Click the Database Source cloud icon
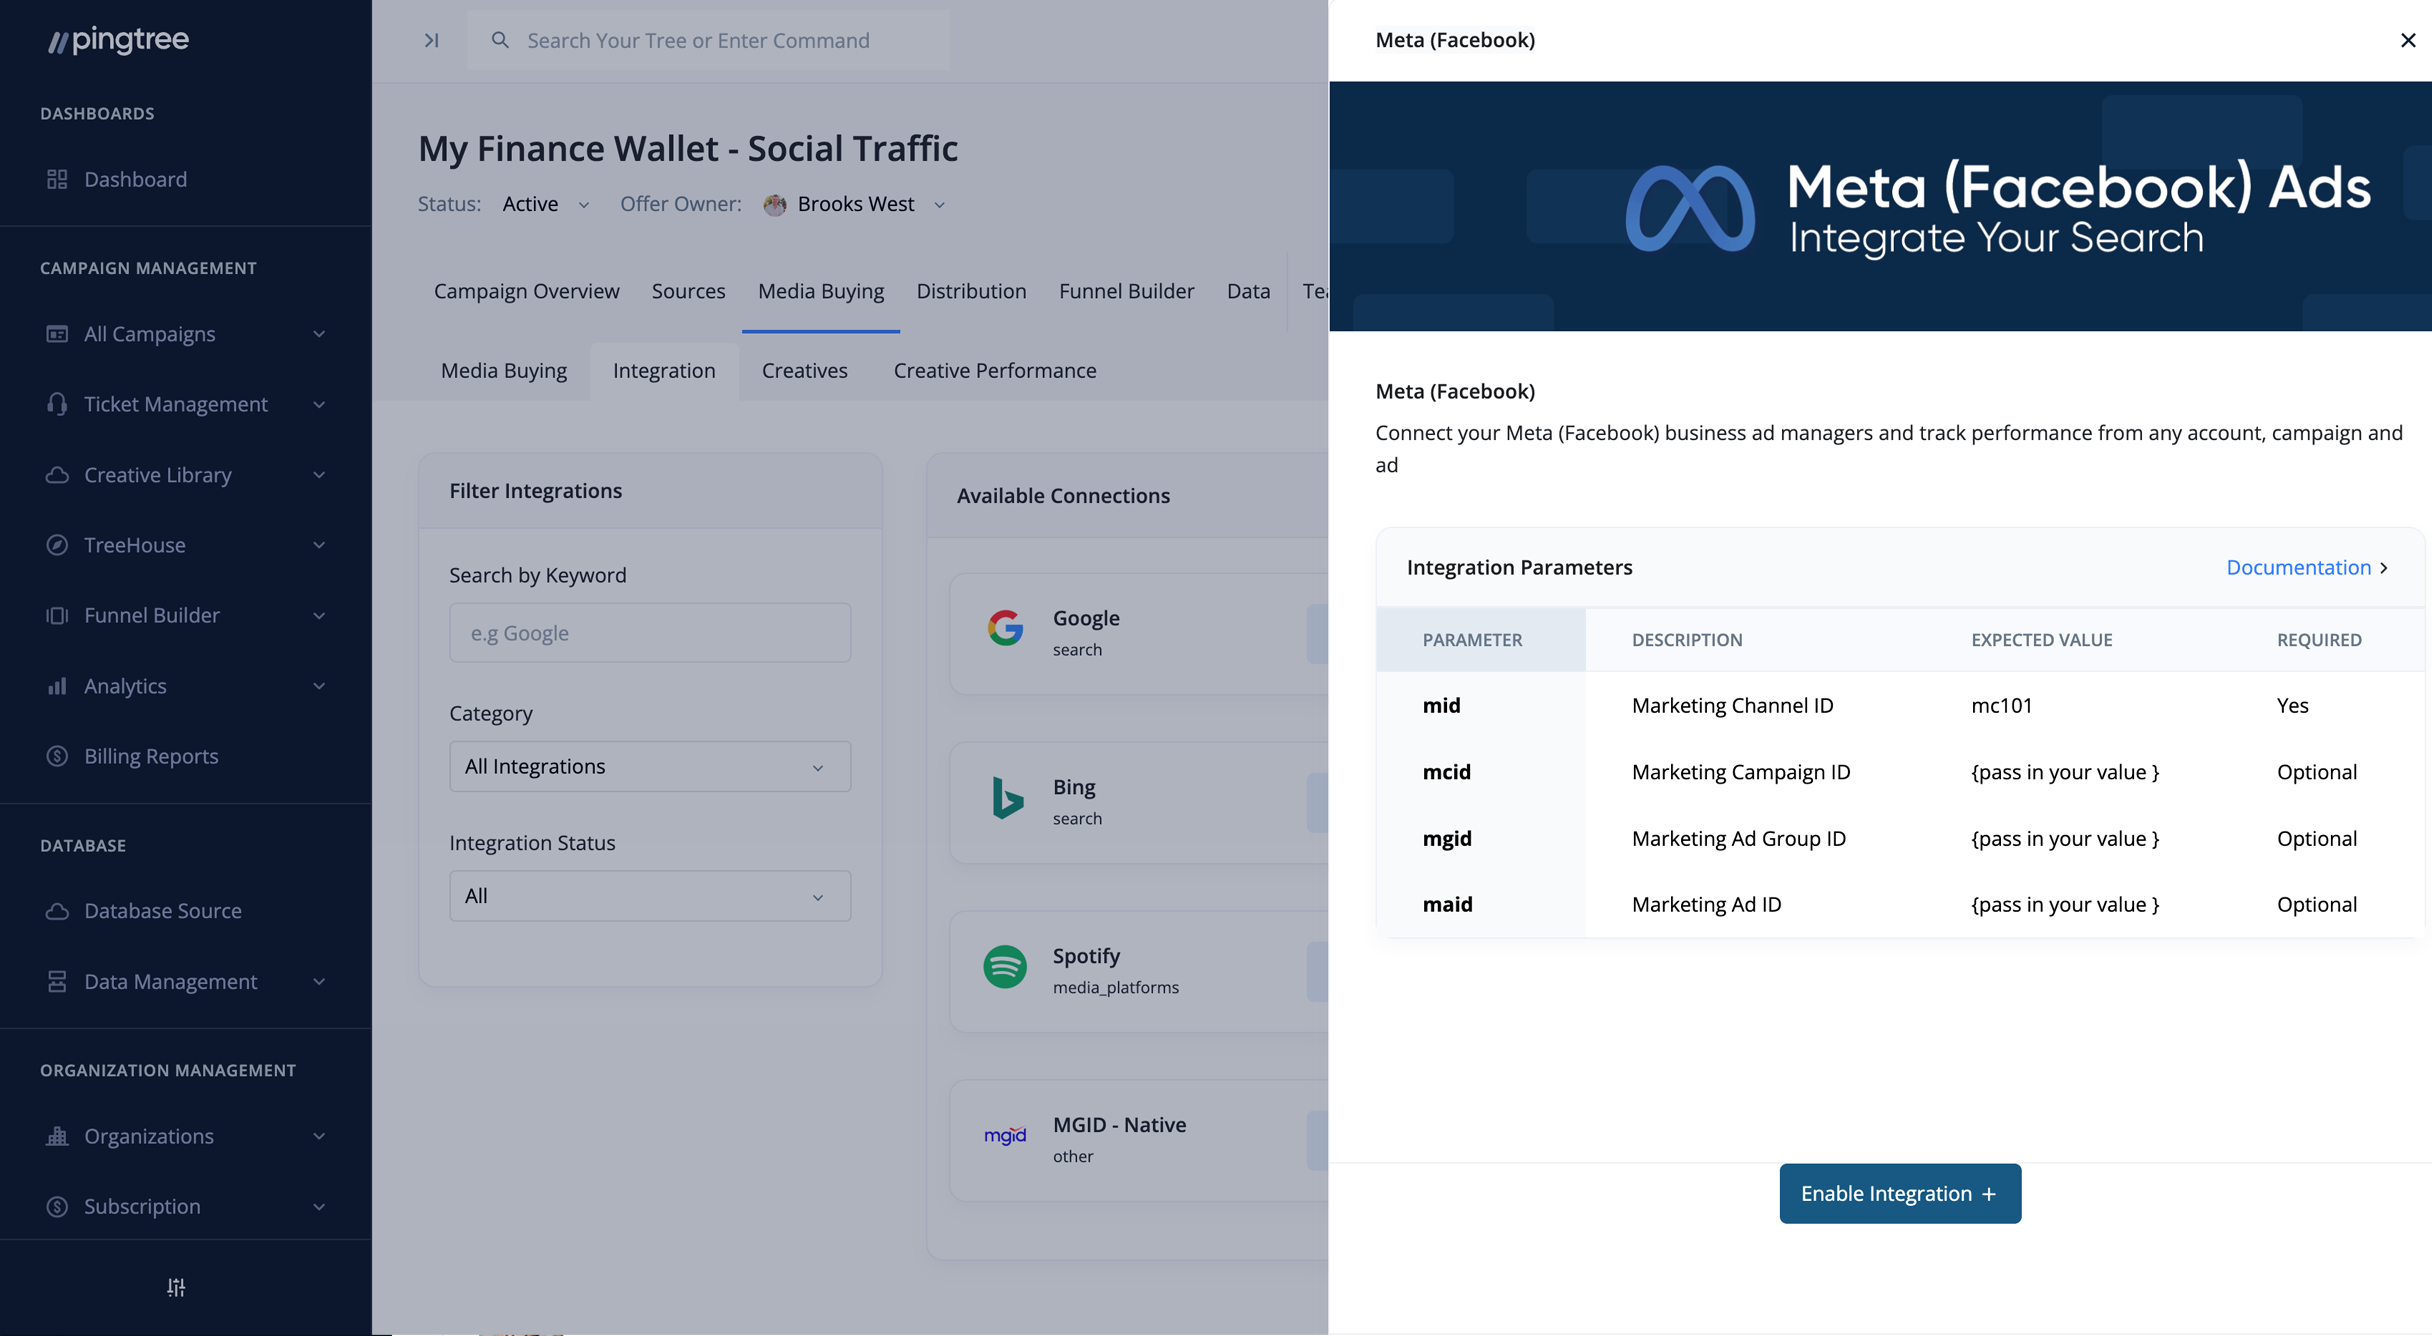This screenshot has height=1336, width=2432. pos(57,911)
